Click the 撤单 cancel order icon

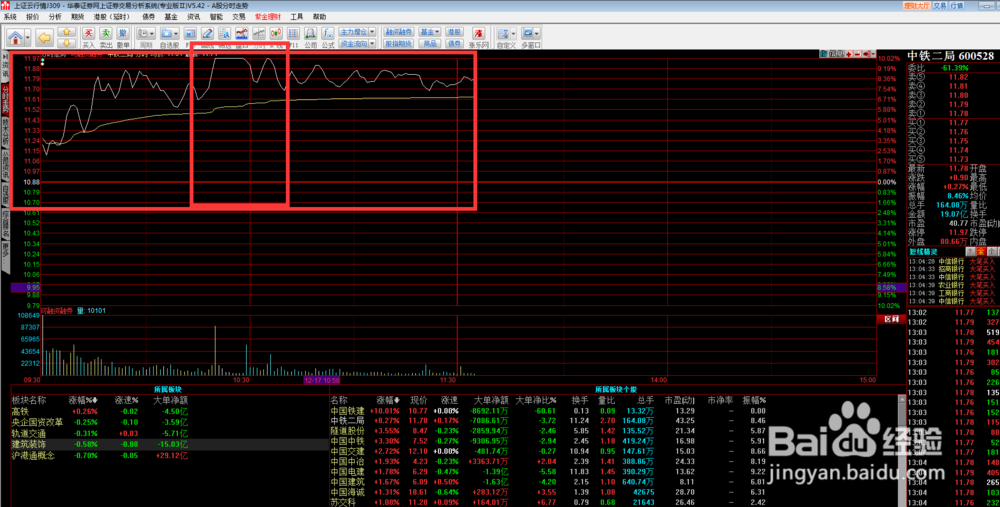[124, 37]
